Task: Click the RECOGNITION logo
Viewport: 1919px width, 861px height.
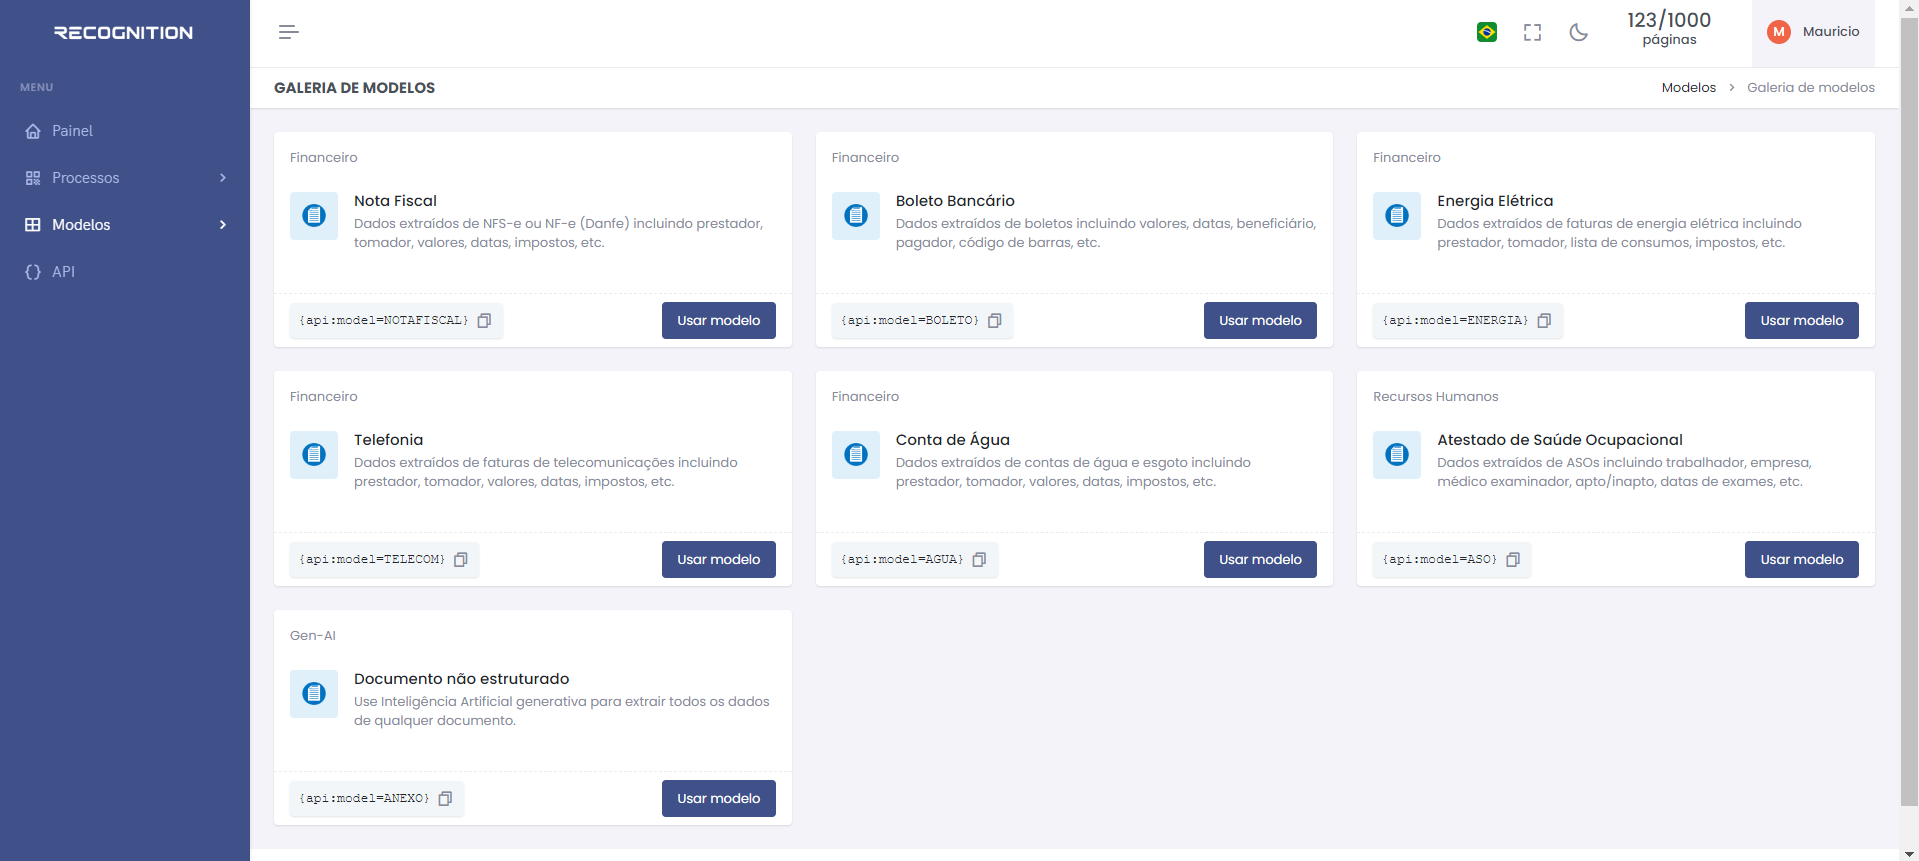Action: [x=123, y=33]
